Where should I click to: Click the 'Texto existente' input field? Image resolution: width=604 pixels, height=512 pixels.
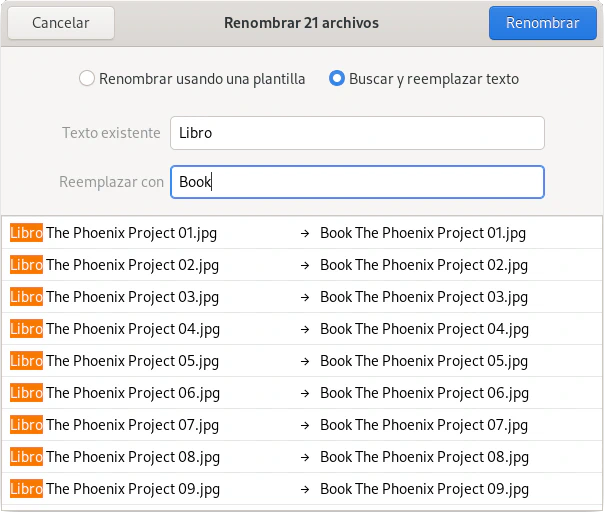tap(357, 133)
